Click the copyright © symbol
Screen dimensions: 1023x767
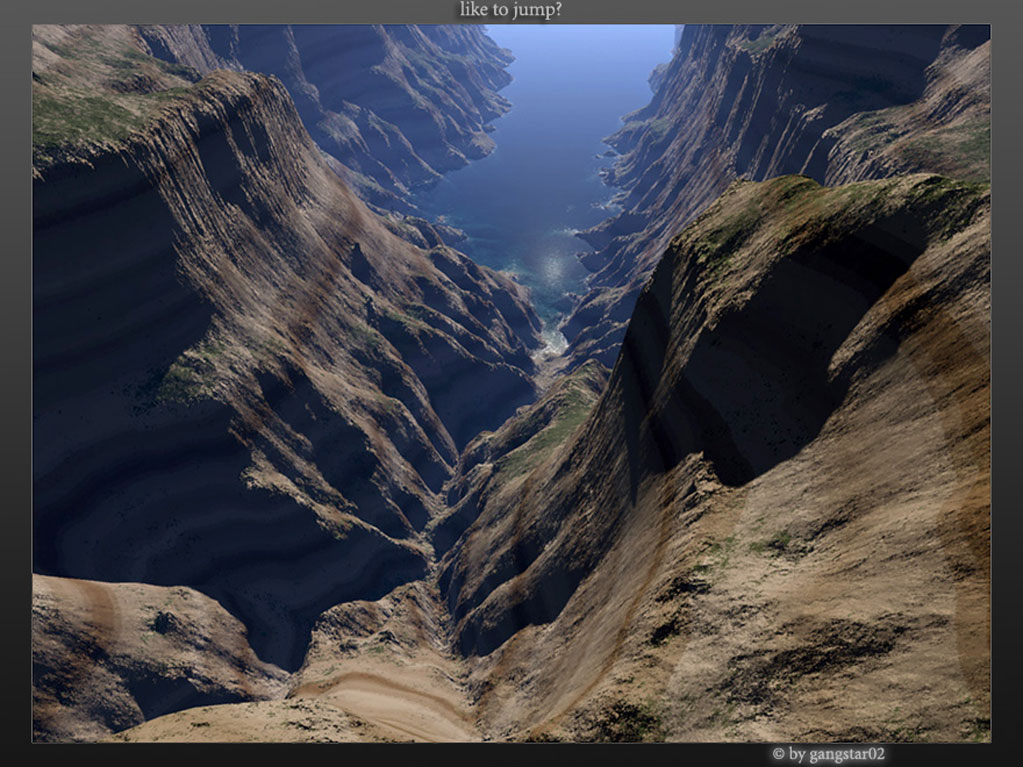(778, 754)
